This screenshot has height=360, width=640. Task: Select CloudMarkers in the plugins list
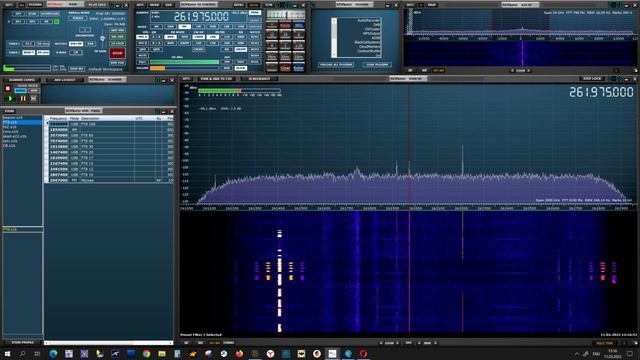[x=369, y=47]
